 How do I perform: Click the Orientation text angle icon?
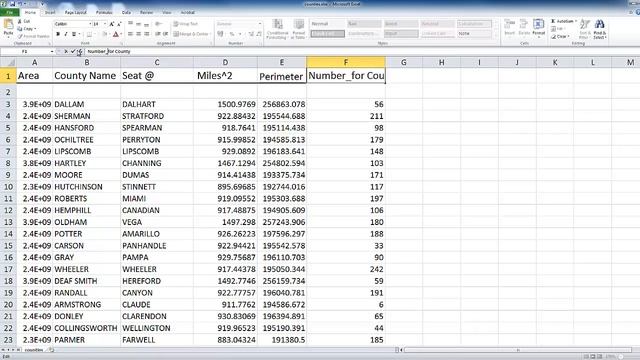(159, 24)
